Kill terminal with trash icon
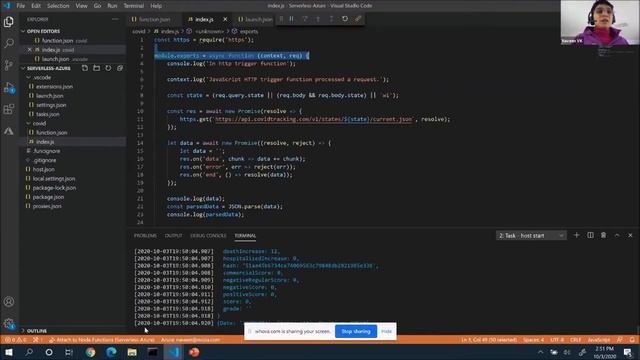640x360 pixels. click(x=603, y=236)
